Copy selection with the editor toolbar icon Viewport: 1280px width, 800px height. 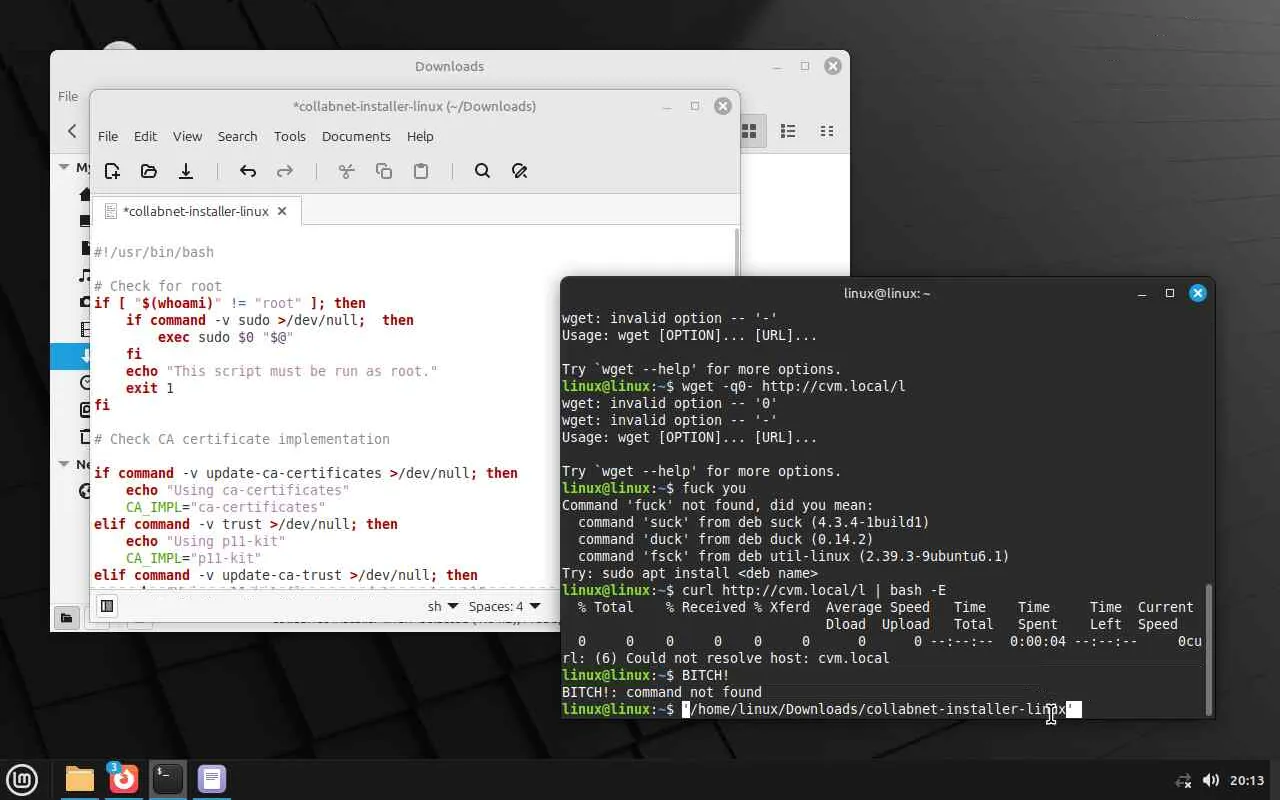(384, 171)
